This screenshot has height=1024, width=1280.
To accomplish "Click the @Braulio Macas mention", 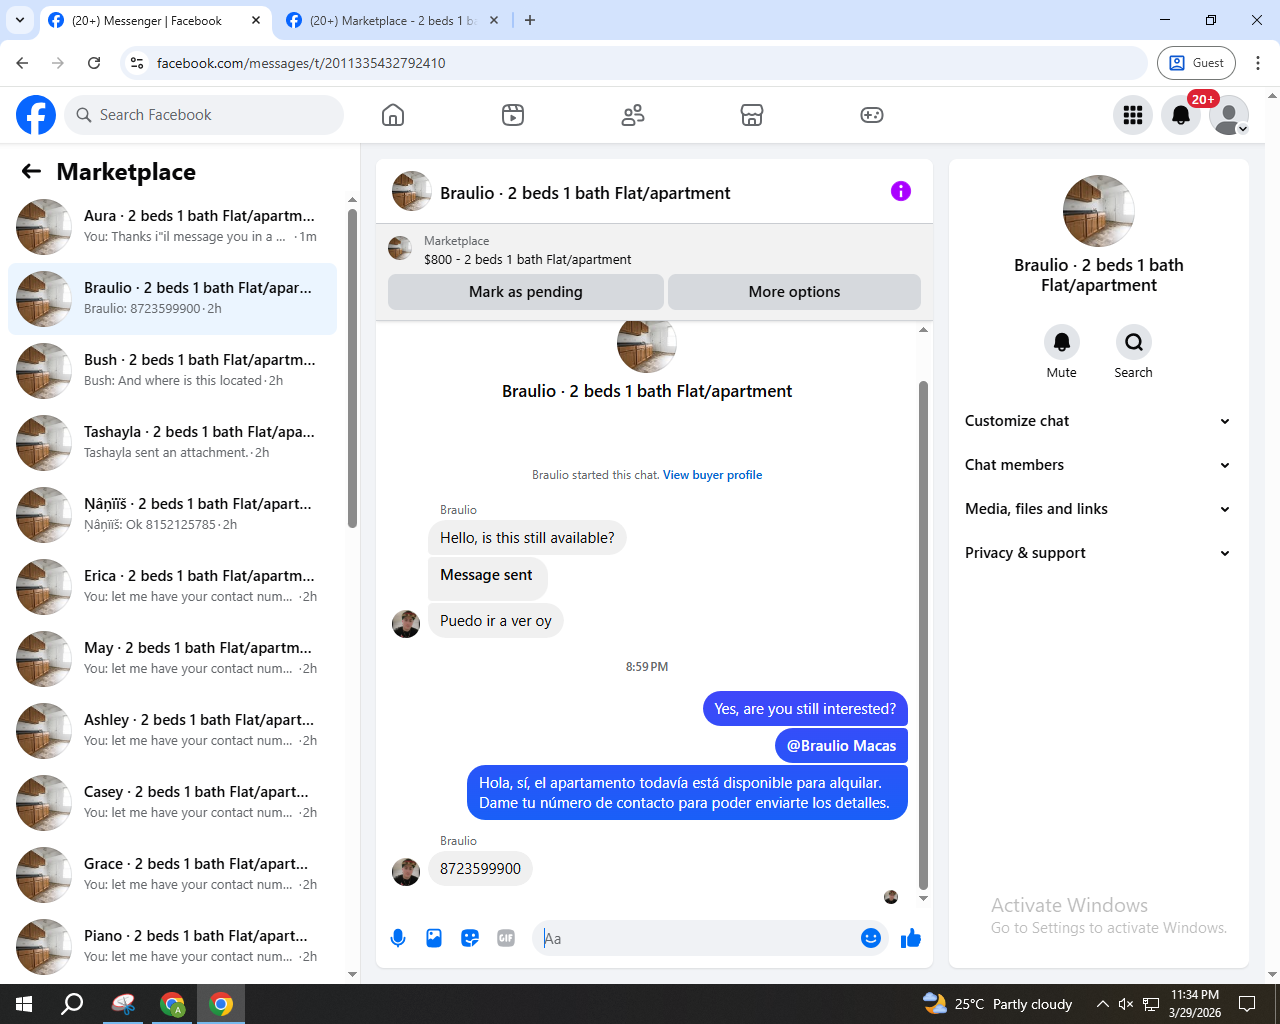I will pos(841,746).
